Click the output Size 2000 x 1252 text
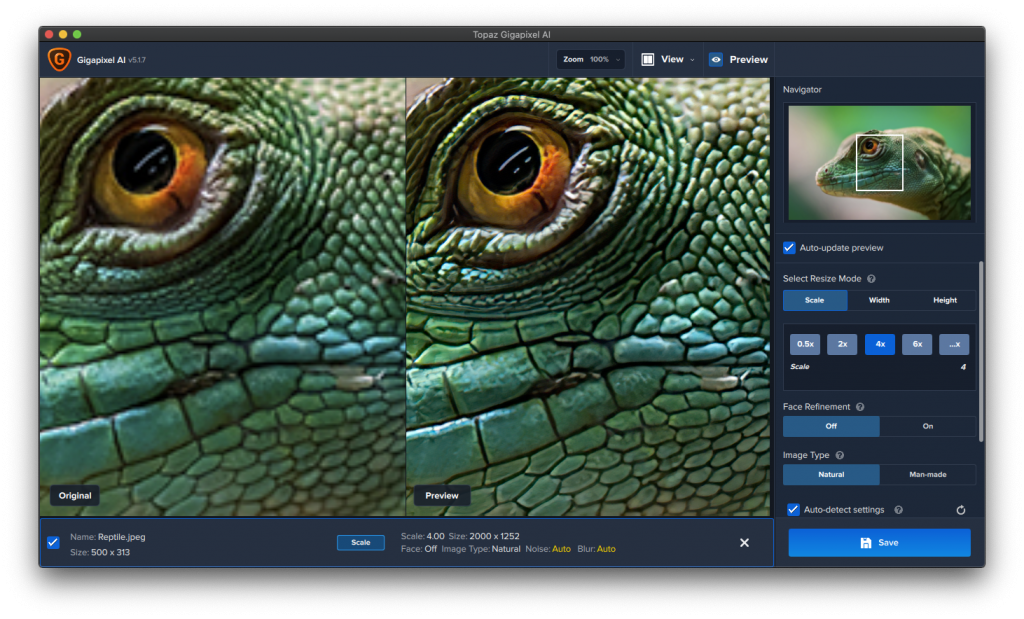Screen dimensions: 1024x619 tap(484, 536)
